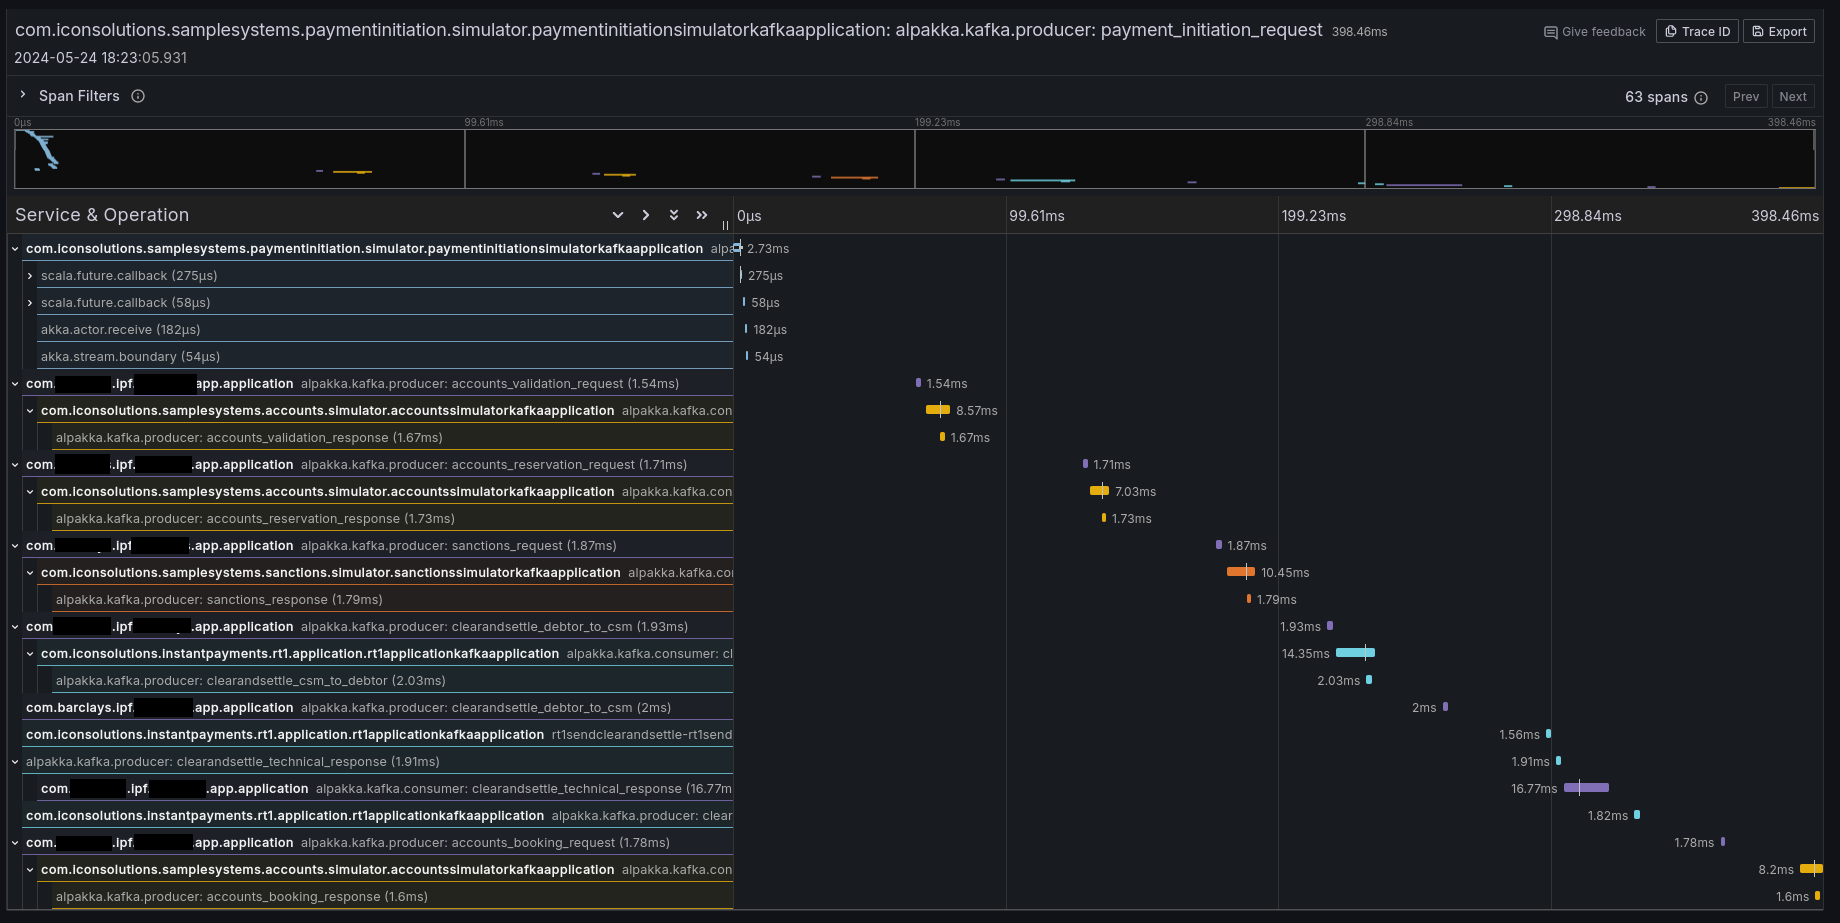The image size is (1840, 923).
Task: Click the orange 10.45ms sanctions span bar
Action: tap(1240, 572)
